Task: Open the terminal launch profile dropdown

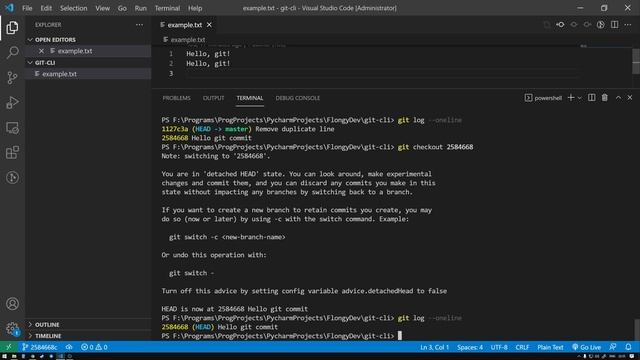Action: point(580,98)
